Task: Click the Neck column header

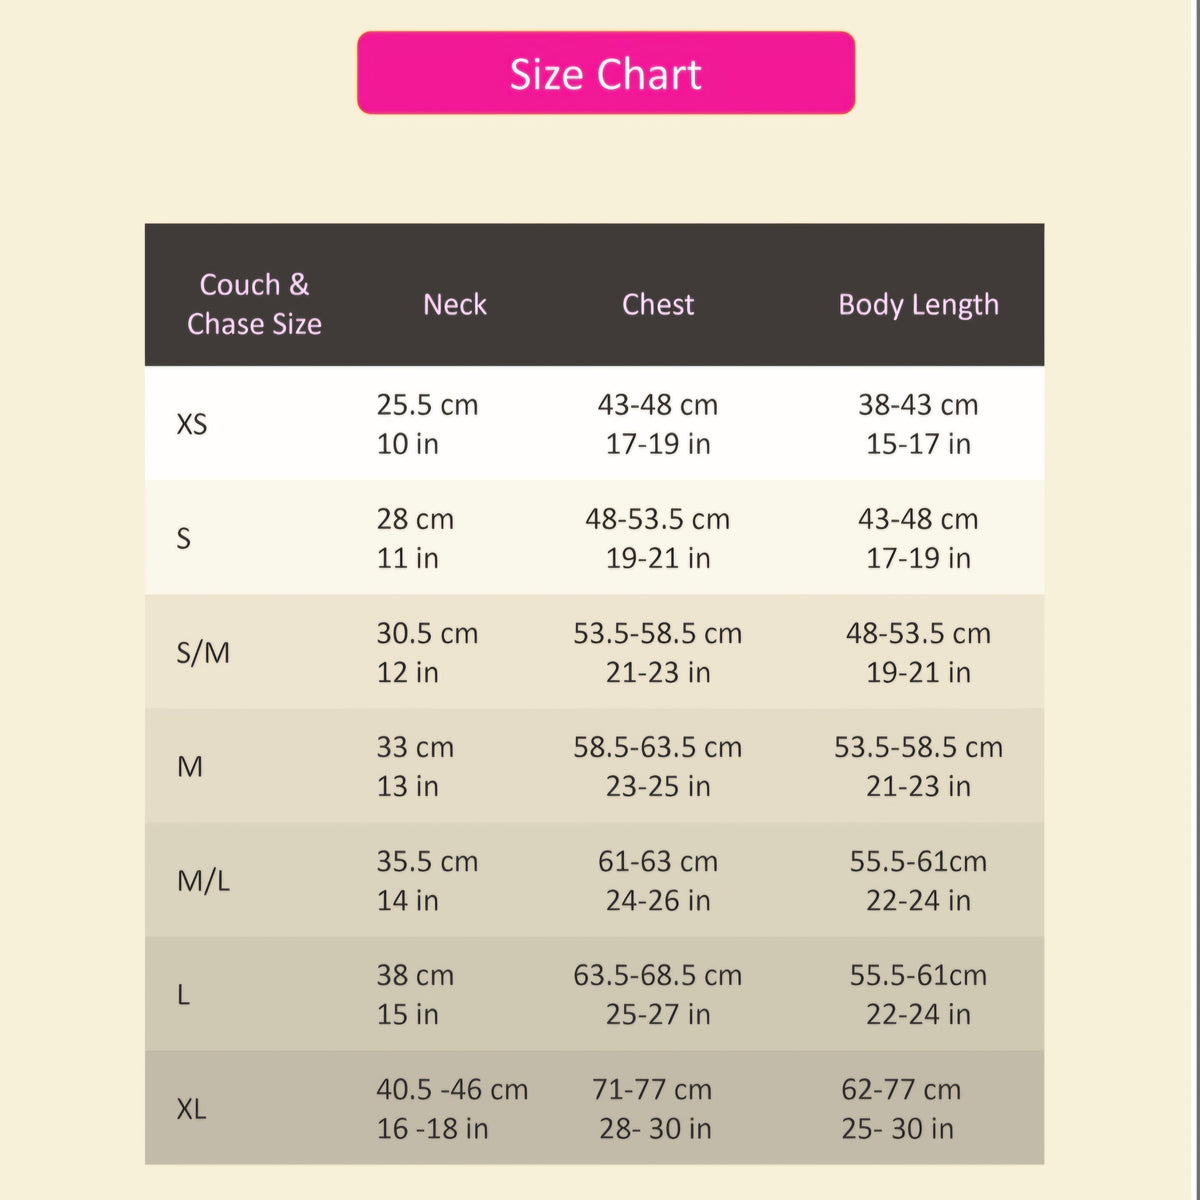Action: (455, 304)
